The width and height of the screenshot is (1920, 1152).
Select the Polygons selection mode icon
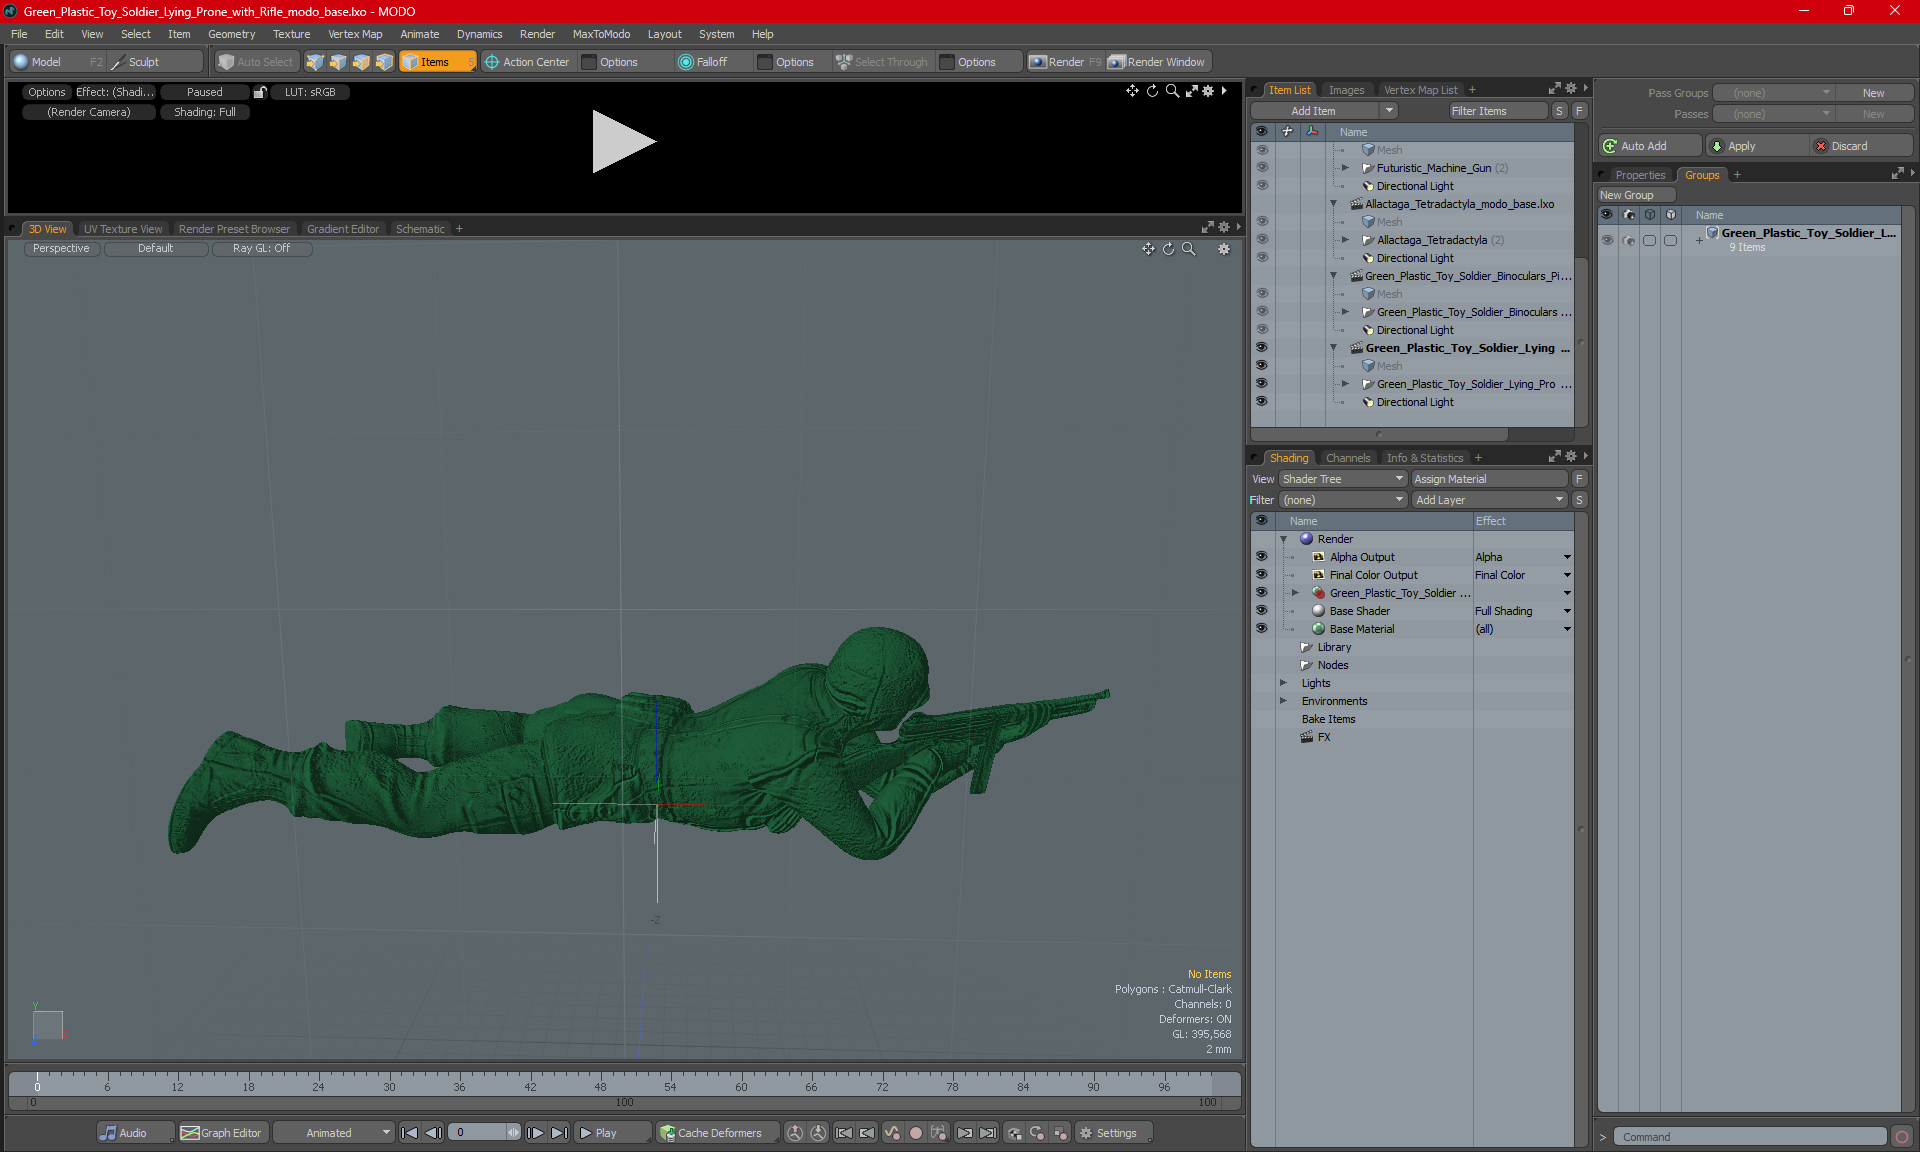point(361,62)
